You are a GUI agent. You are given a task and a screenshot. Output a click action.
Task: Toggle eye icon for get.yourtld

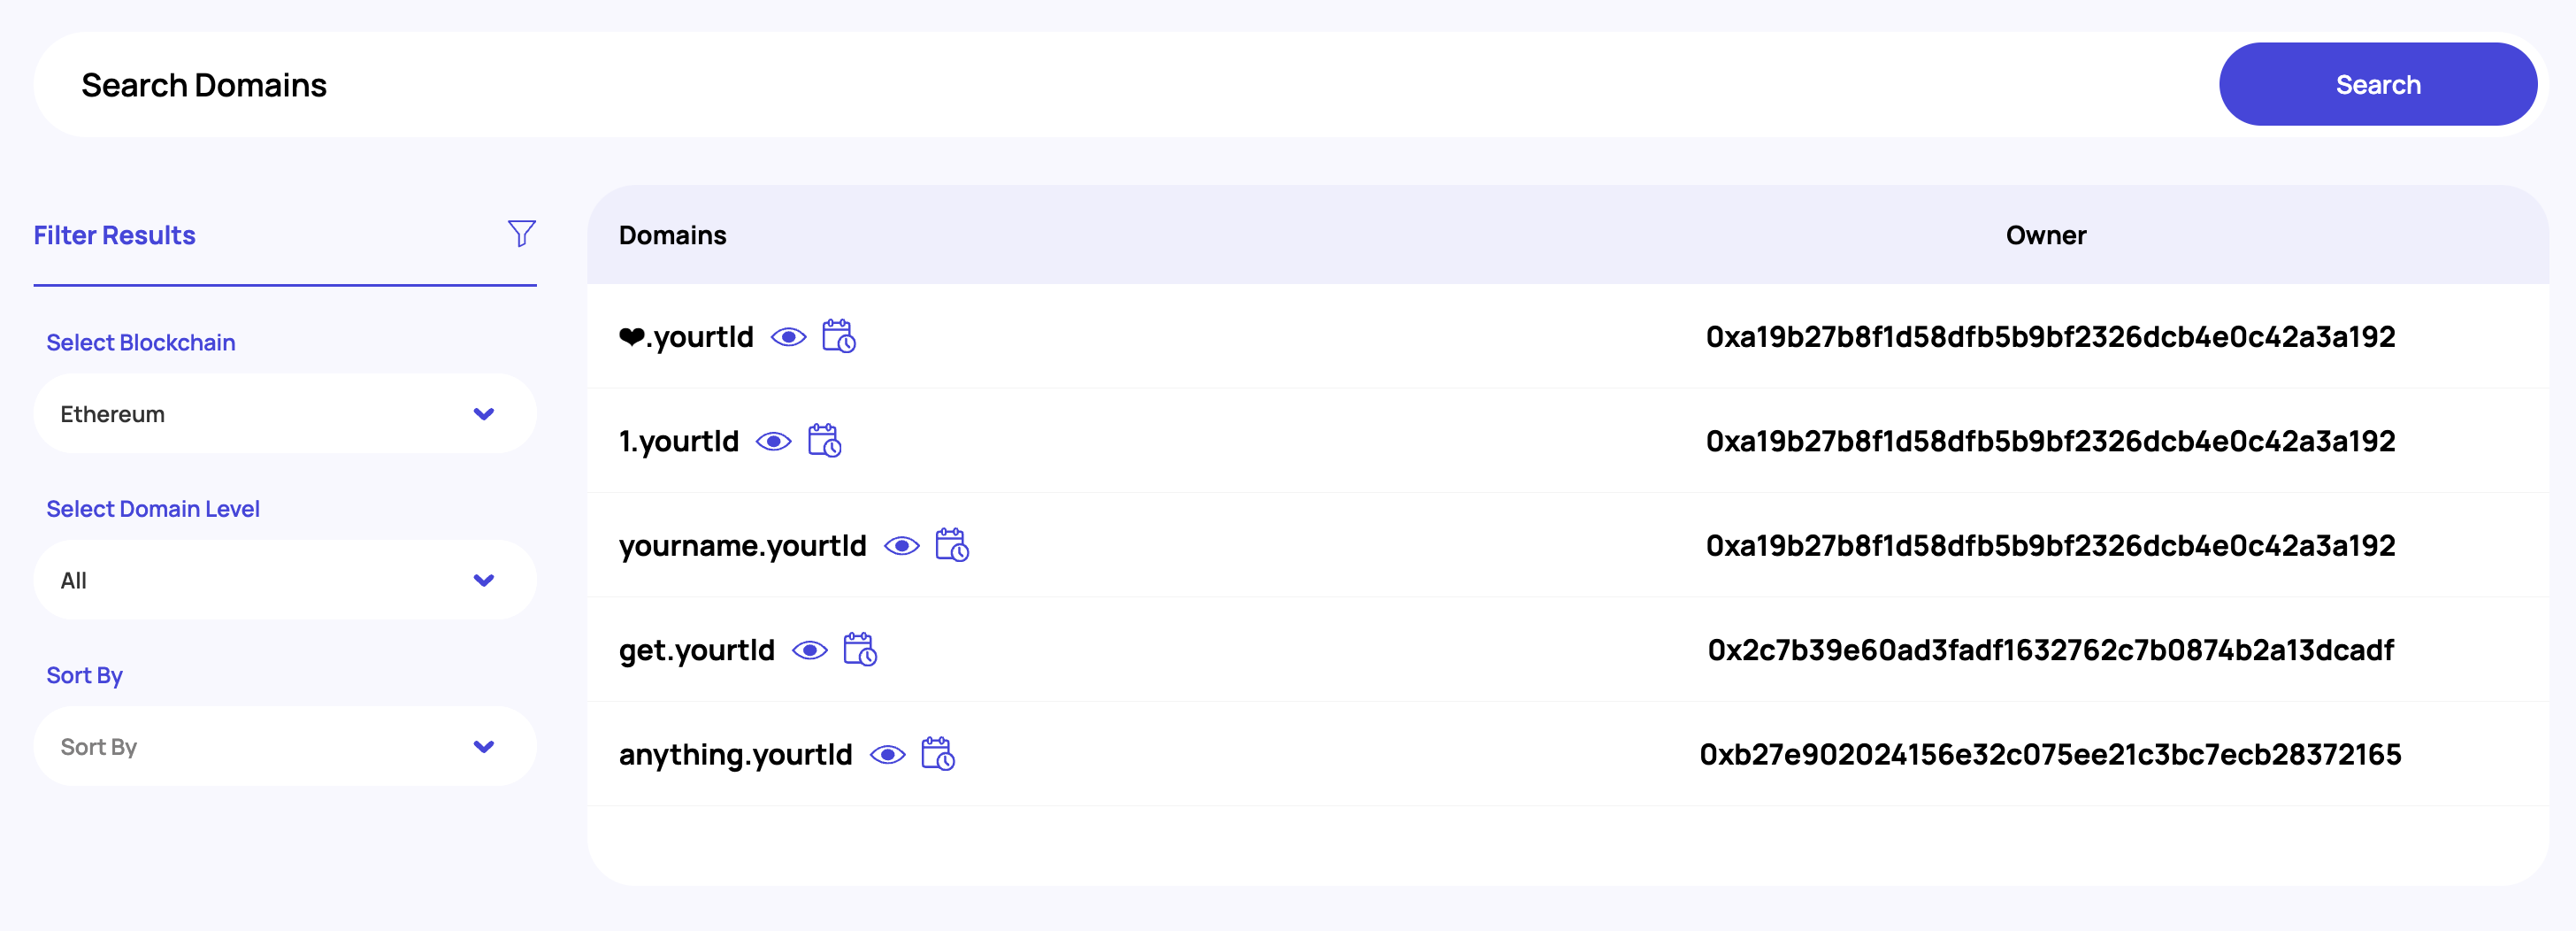coord(809,650)
